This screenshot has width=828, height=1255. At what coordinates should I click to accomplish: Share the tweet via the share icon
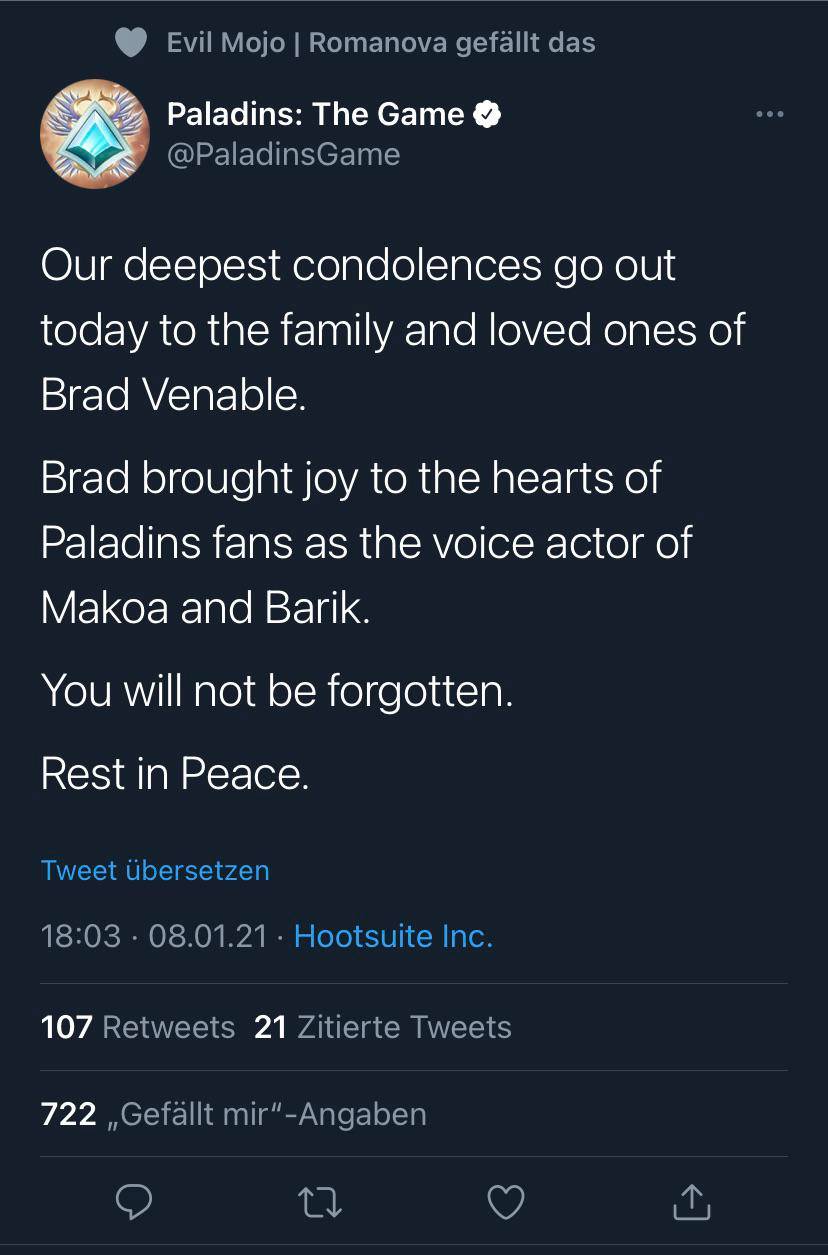[691, 1203]
